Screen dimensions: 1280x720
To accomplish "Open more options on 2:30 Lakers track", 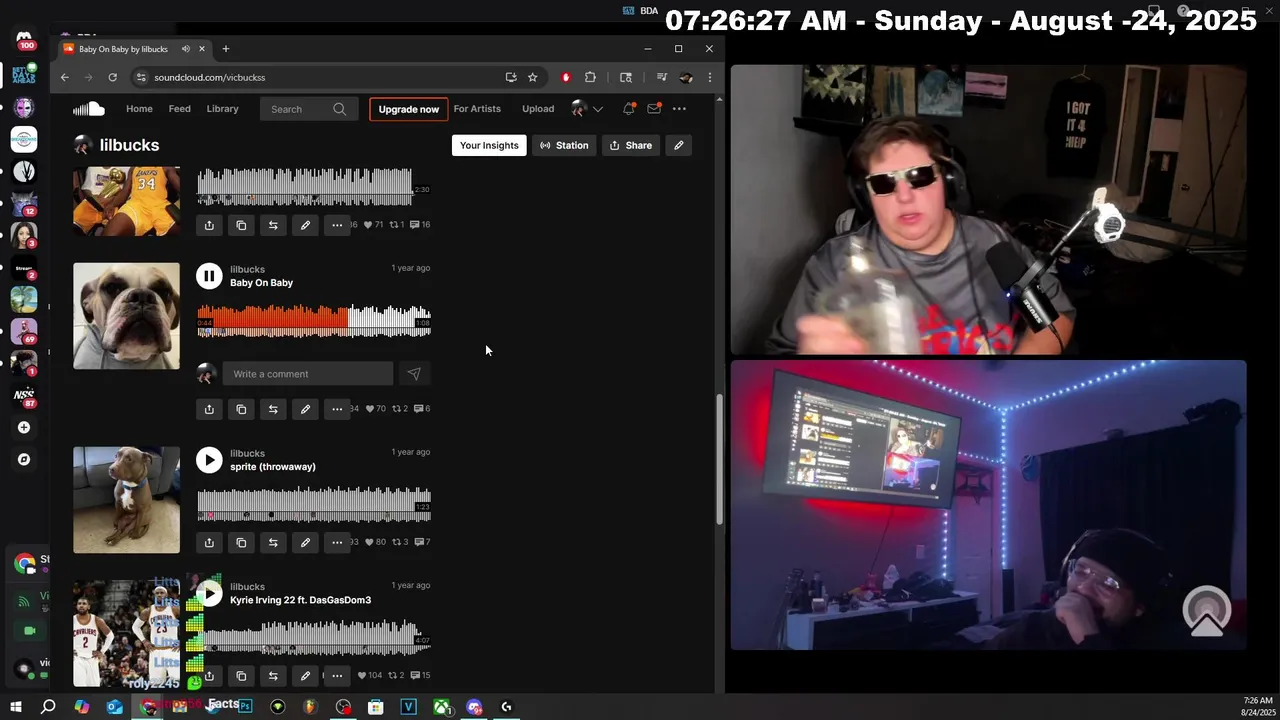I will [337, 225].
